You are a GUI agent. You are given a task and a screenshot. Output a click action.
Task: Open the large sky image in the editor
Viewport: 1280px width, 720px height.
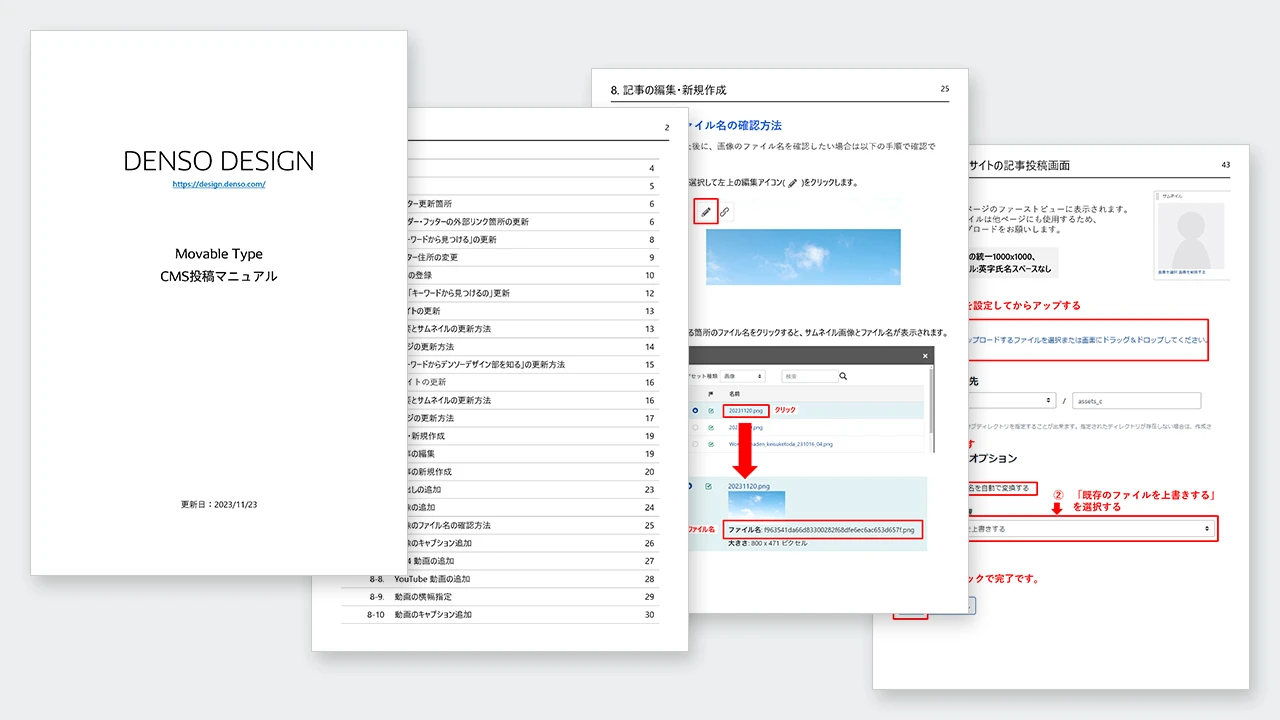(803, 257)
